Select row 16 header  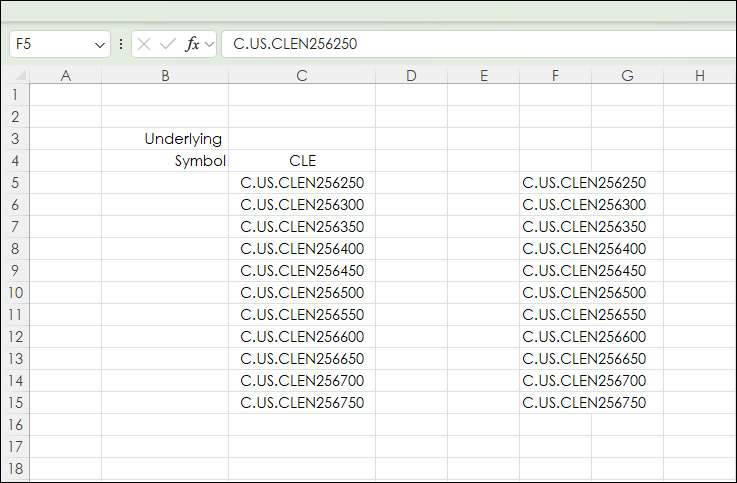(x=15, y=425)
